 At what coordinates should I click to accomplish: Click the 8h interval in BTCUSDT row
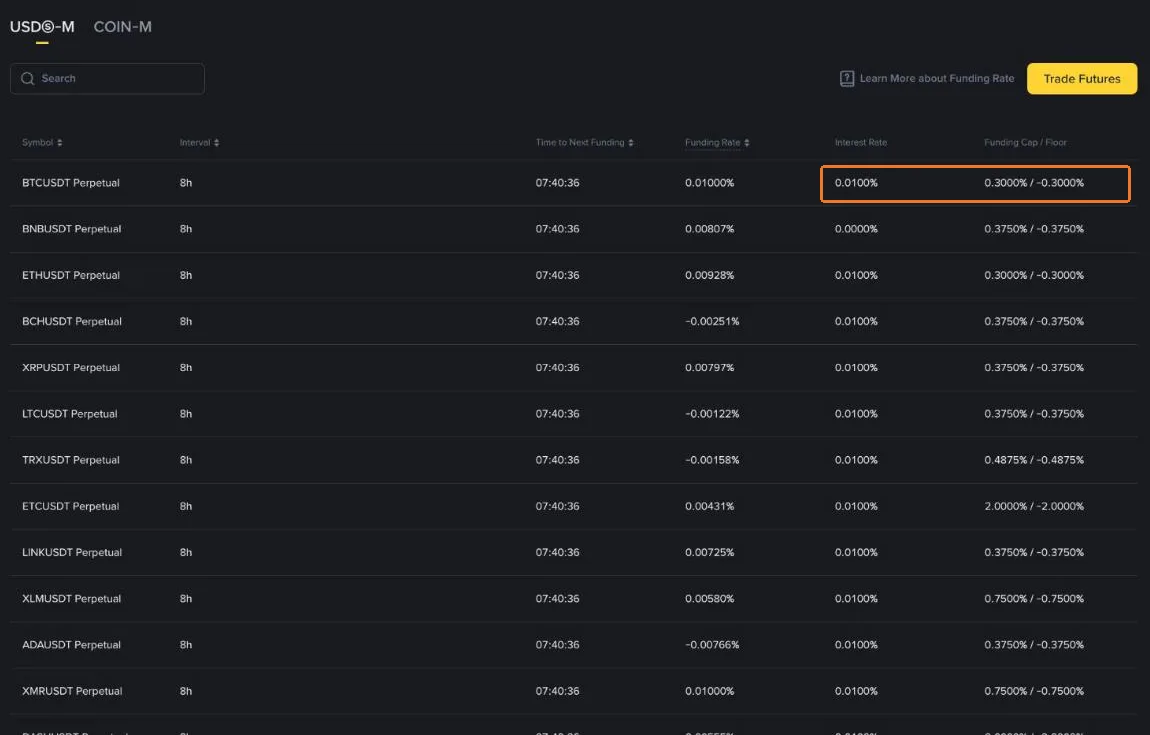[186, 183]
